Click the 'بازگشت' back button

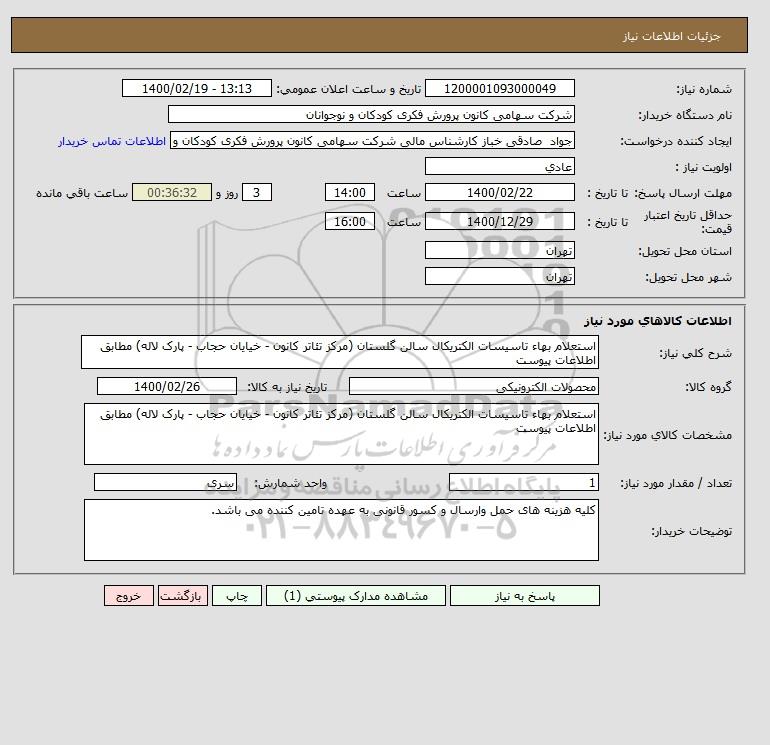[183, 595]
